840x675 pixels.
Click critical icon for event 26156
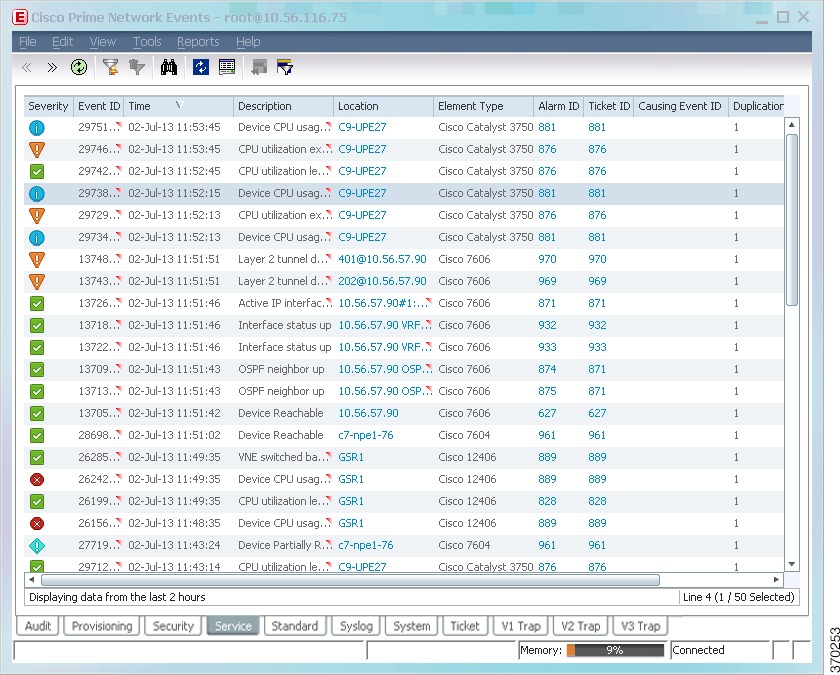pos(37,523)
